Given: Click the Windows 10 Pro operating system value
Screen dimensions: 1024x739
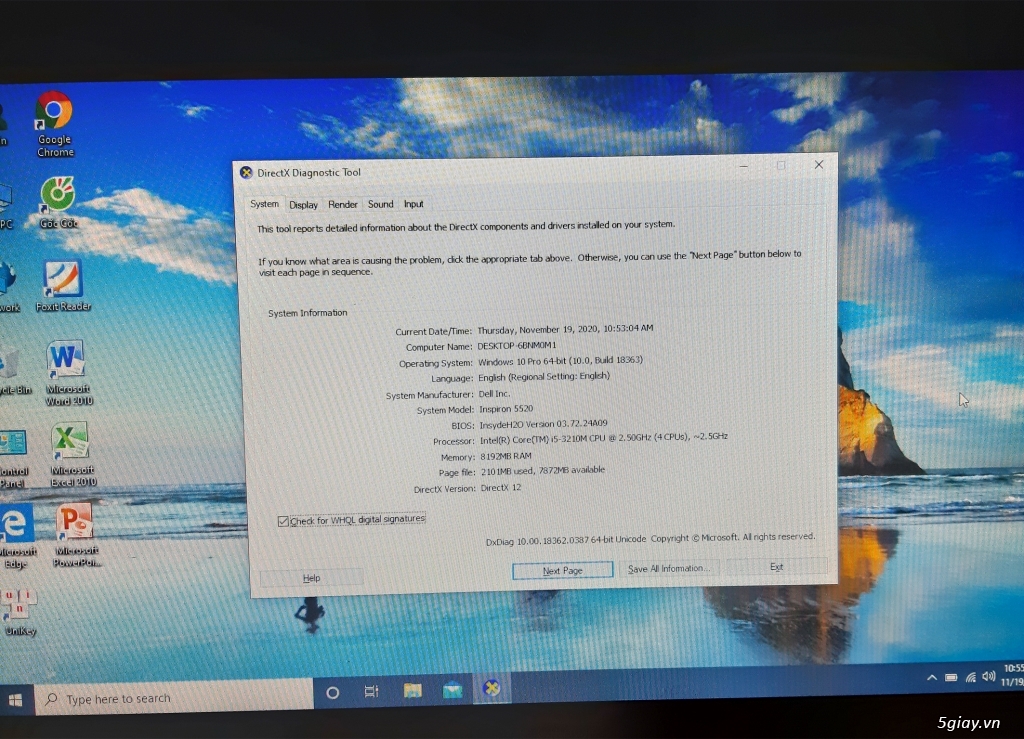Looking at the screenshot, I should coord(560,360).
